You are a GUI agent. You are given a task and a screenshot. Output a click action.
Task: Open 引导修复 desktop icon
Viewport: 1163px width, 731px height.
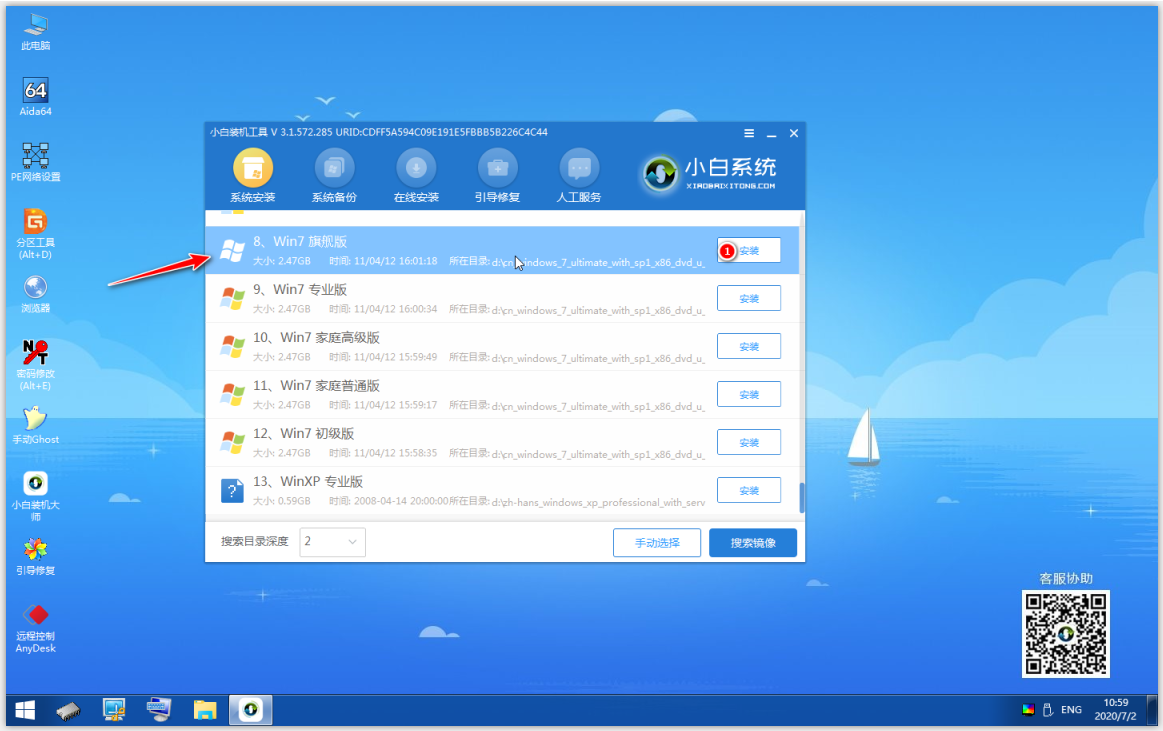[36, 557]
